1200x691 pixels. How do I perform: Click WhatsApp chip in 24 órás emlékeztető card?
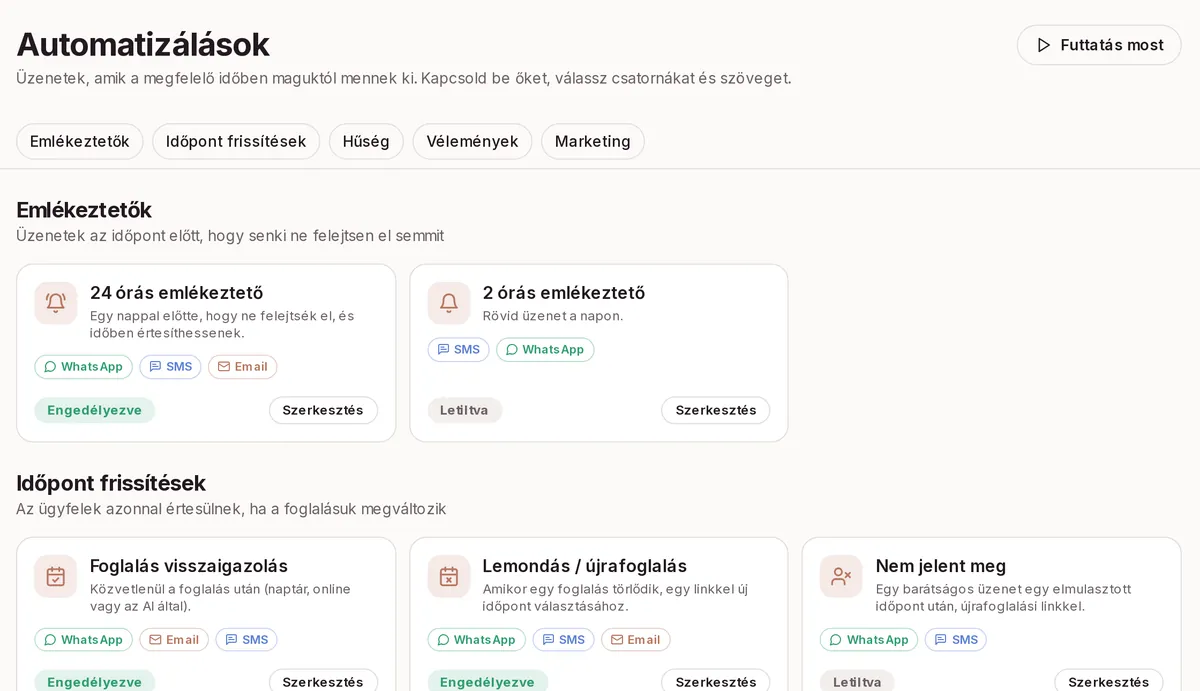pyautogui.click(x=83, y=367)
